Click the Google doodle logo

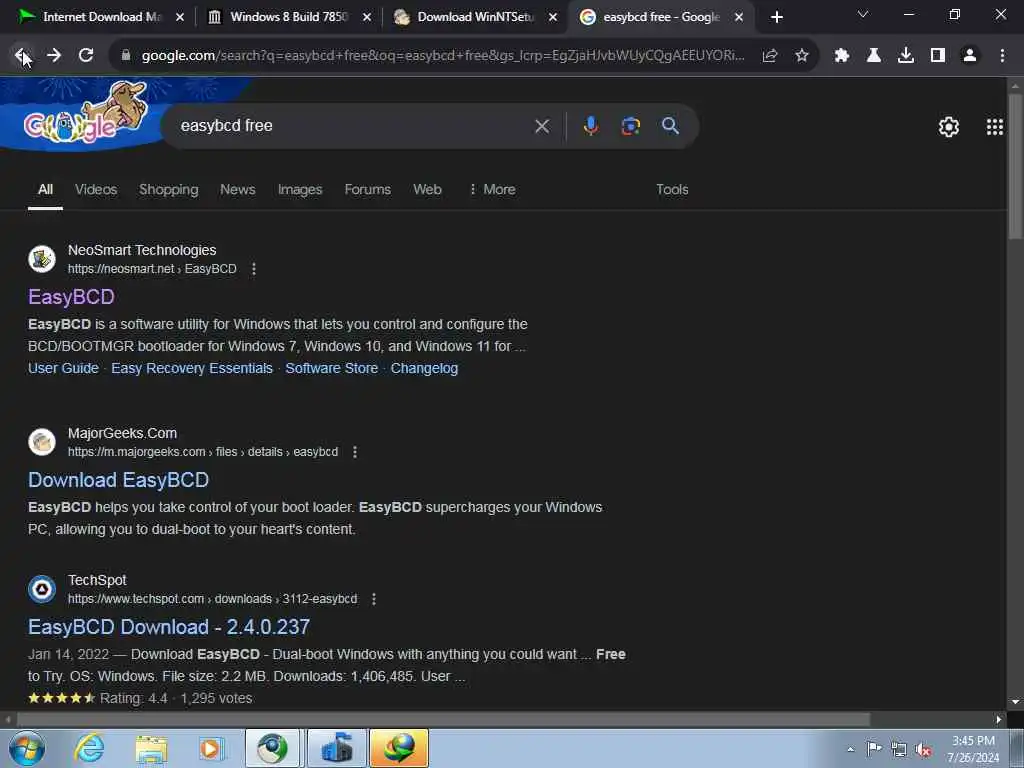click(x=85, y=114)
